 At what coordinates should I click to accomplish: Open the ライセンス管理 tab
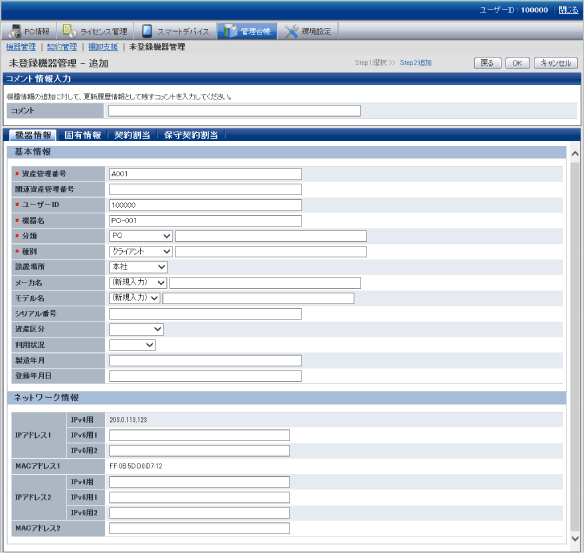[x=95, y=31]
